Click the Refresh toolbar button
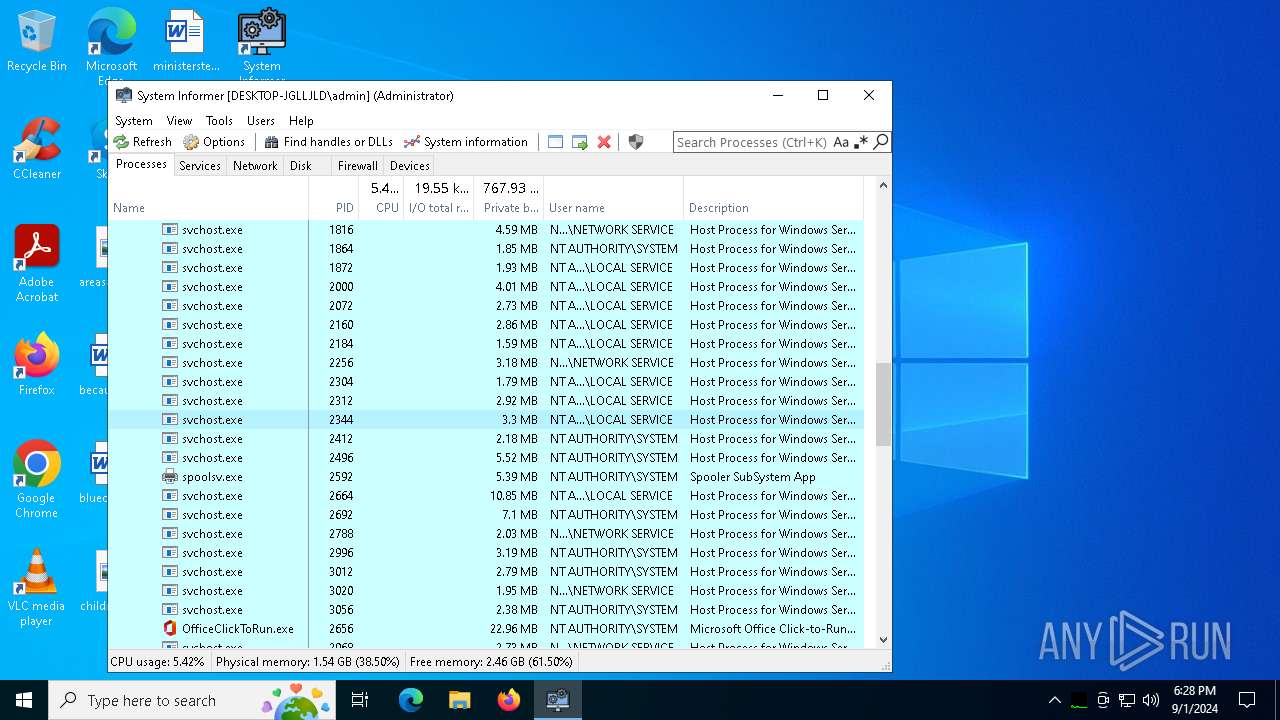1280x720 pixels. [142, 142]
